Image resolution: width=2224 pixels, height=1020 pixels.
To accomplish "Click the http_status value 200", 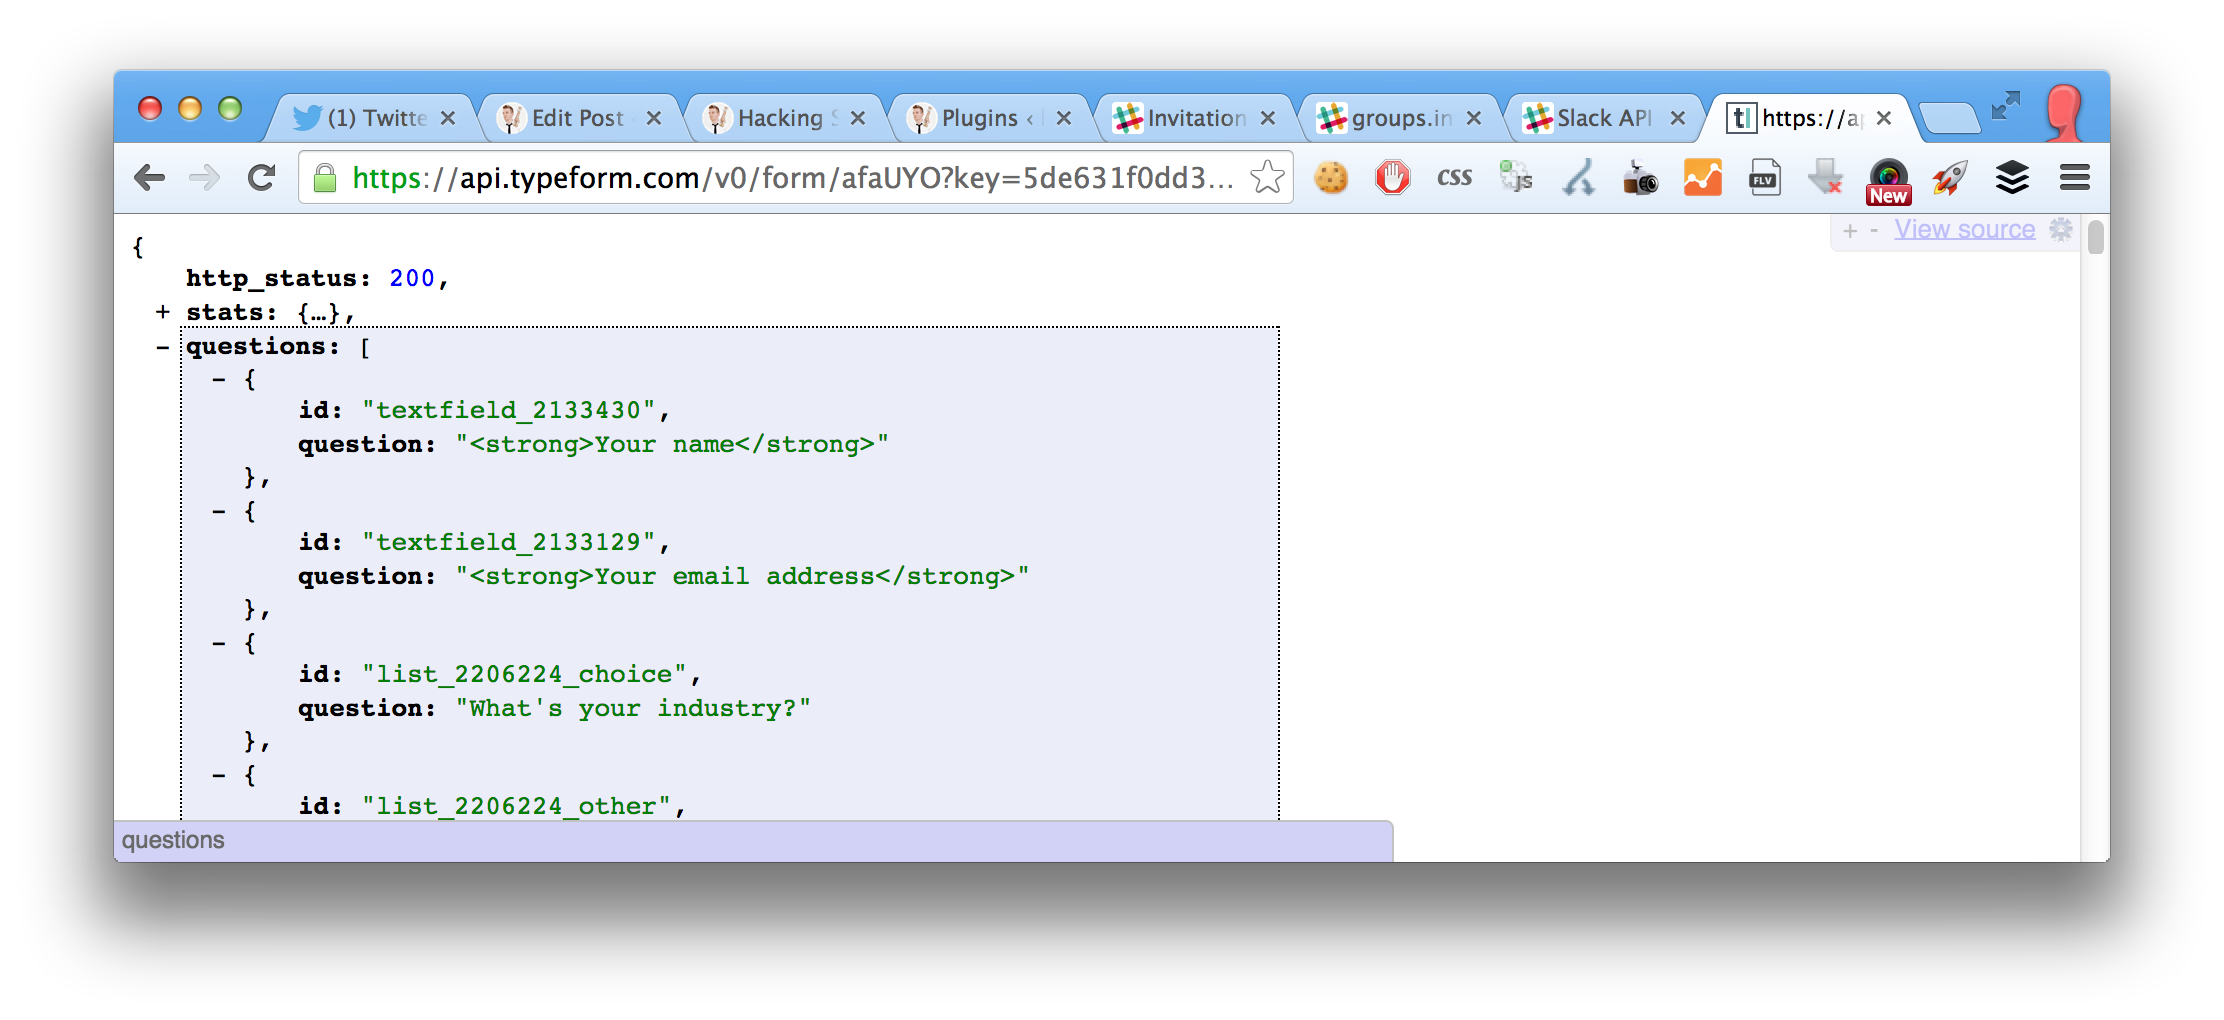I will 412,278.
